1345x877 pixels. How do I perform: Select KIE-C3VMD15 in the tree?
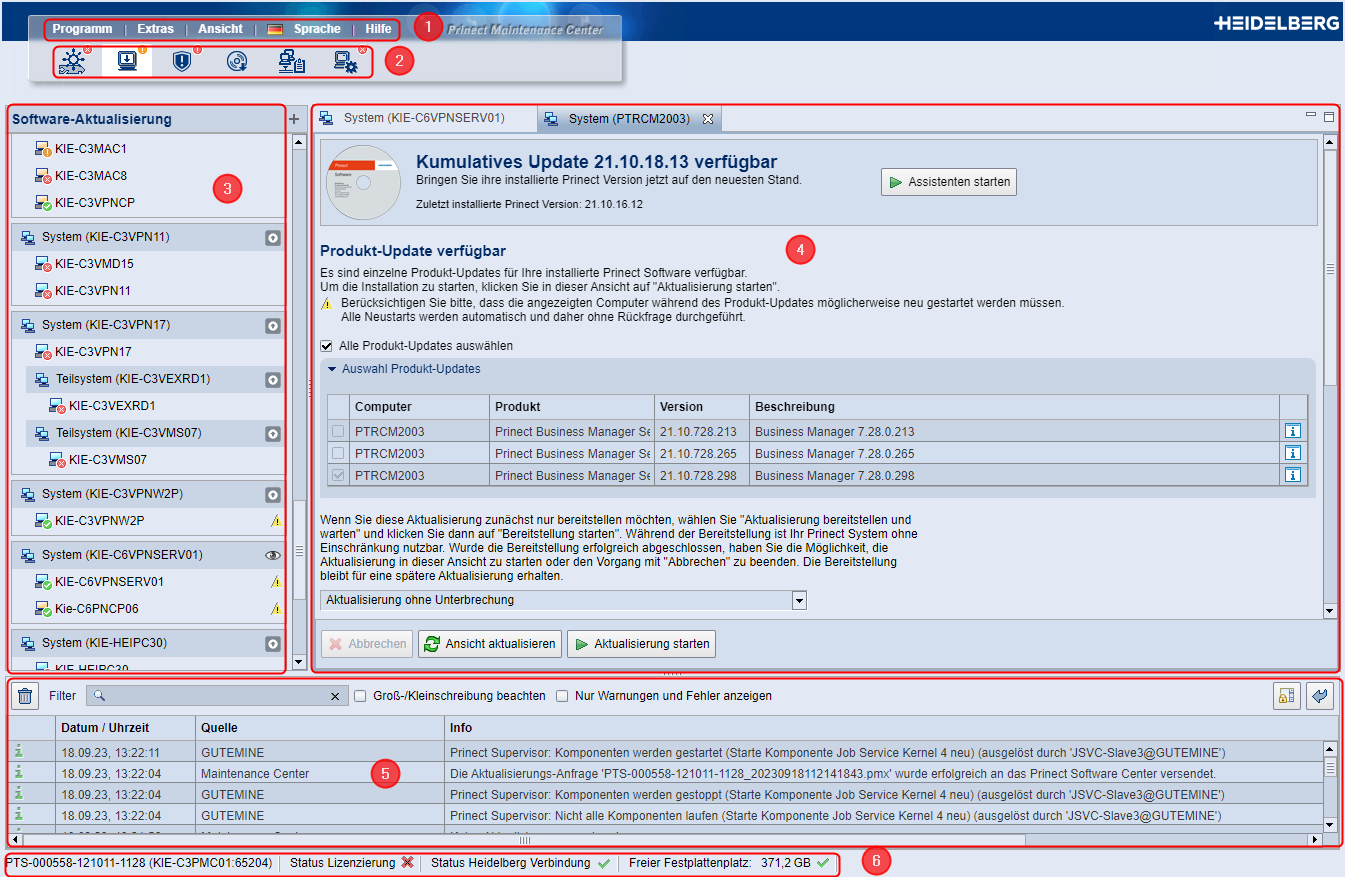click(94, 264)
